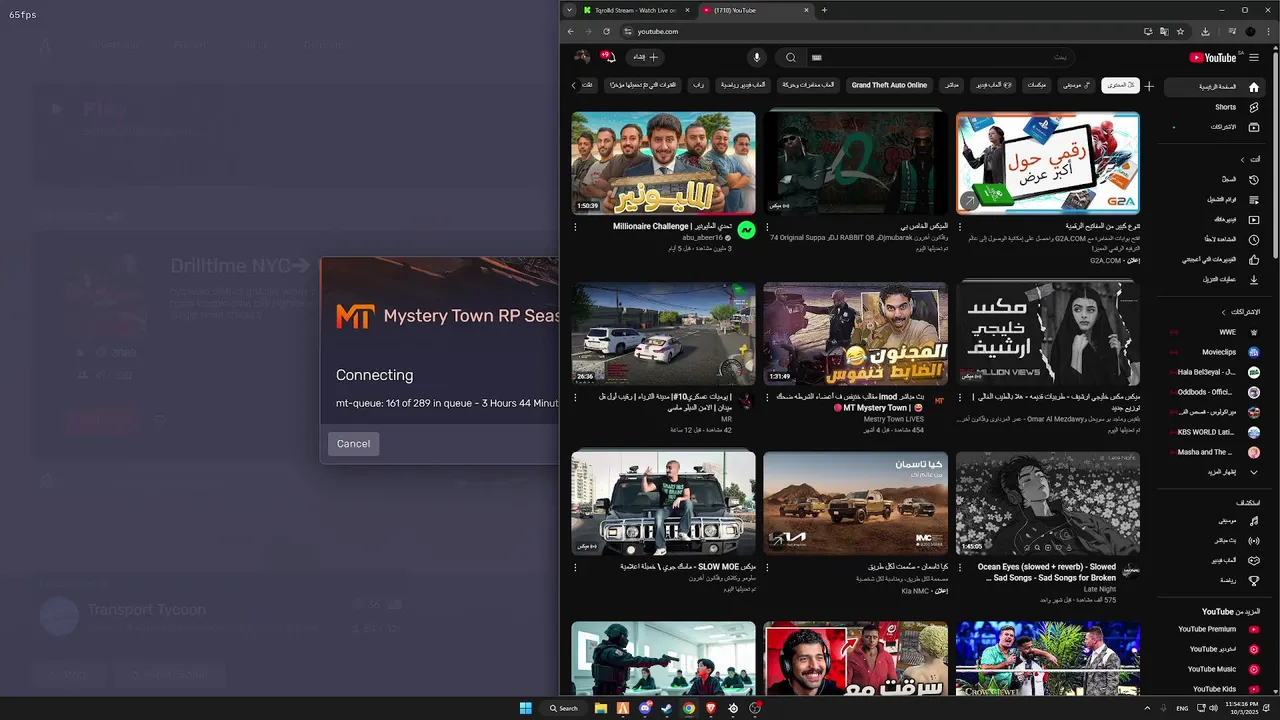
Task: Open YouTube notifications bell
Action: click(608, 57)
